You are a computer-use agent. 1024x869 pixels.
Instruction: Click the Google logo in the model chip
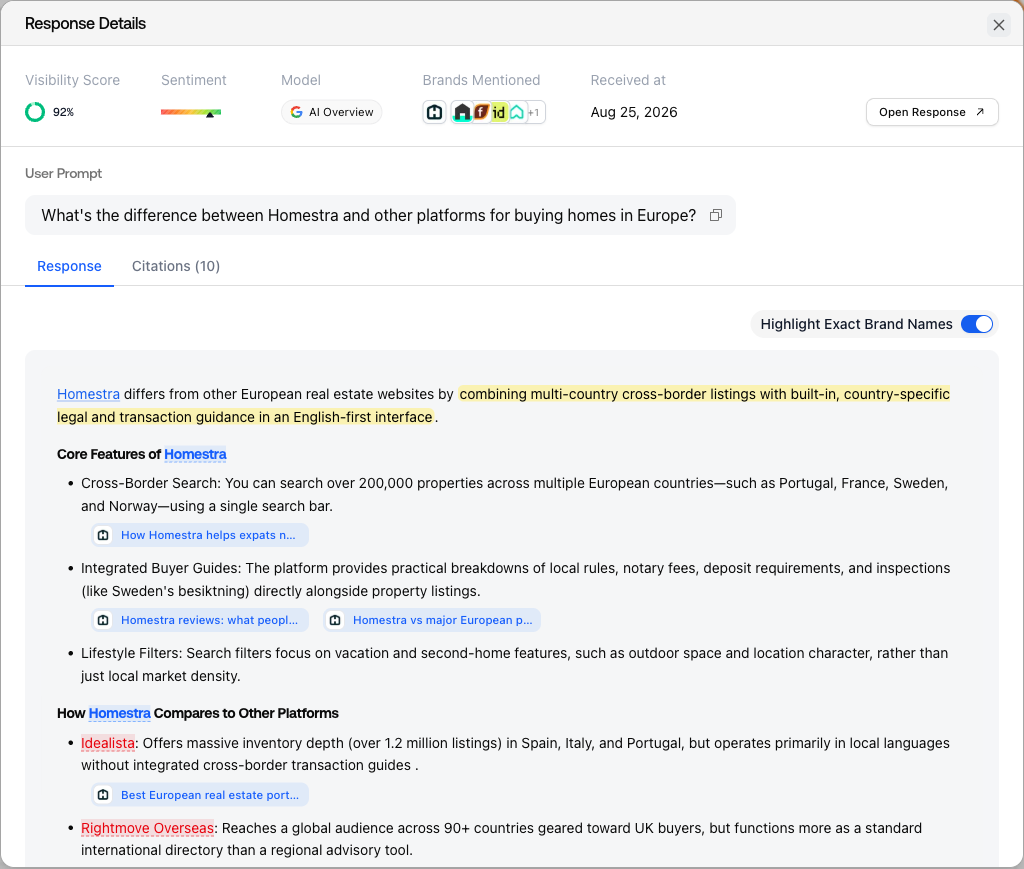click(x=296, y=112)
